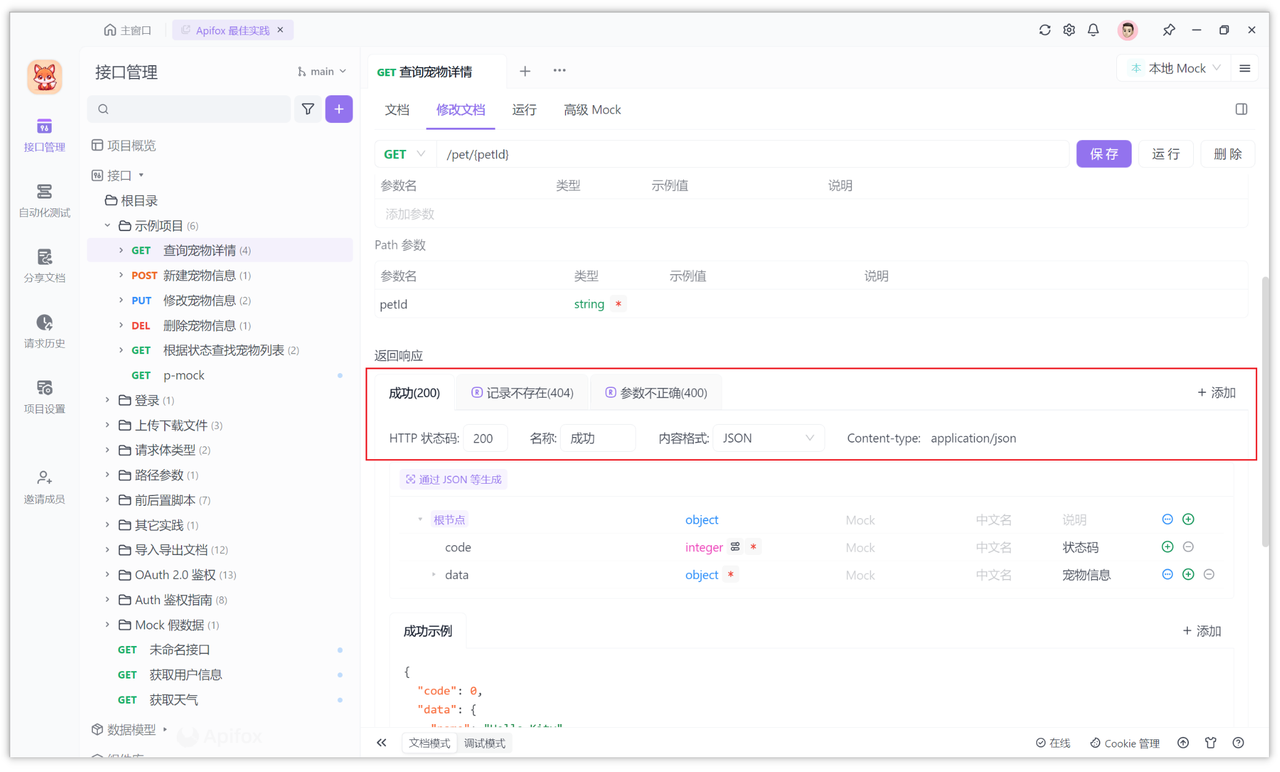
Task: Click the refresh icon in title bar
Action: tap(1044, 30)
